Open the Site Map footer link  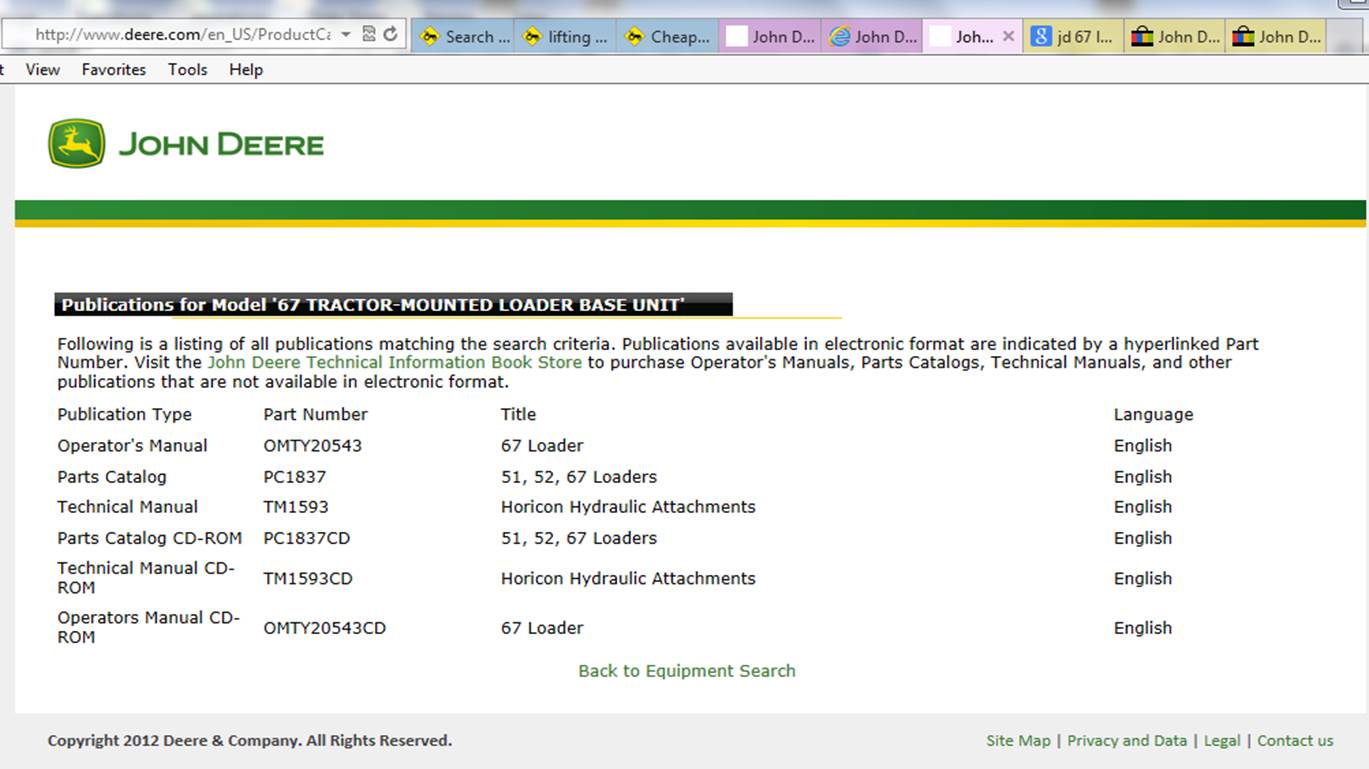[x=1018, y=741]
